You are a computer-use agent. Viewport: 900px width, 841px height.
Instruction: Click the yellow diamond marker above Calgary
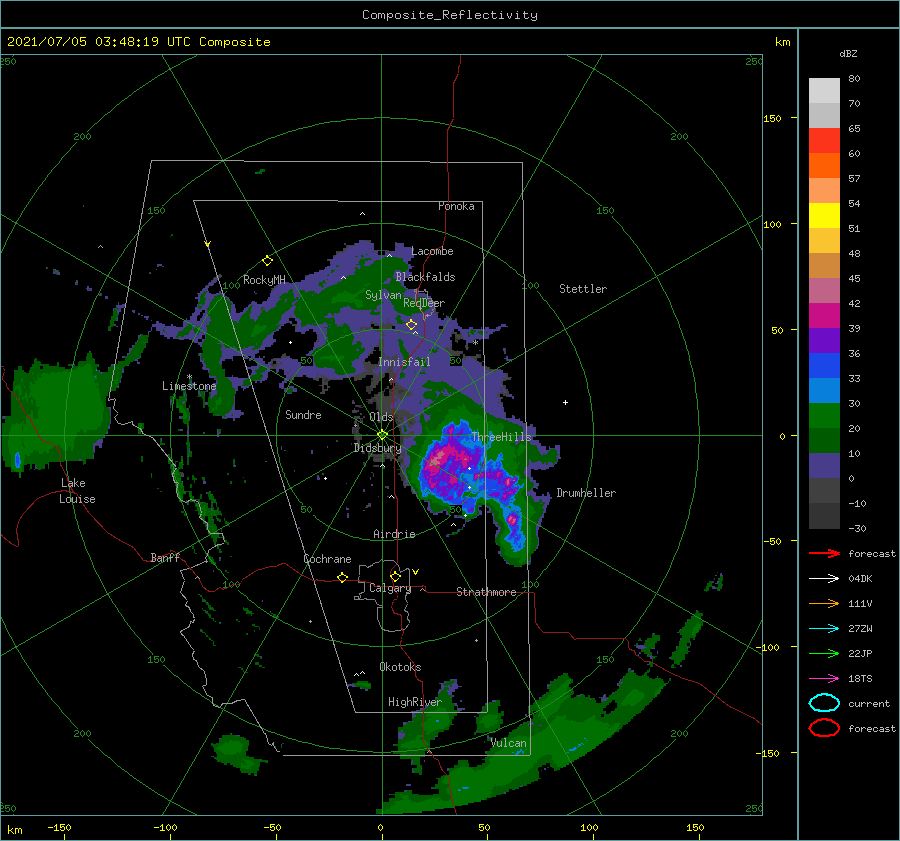395,576
